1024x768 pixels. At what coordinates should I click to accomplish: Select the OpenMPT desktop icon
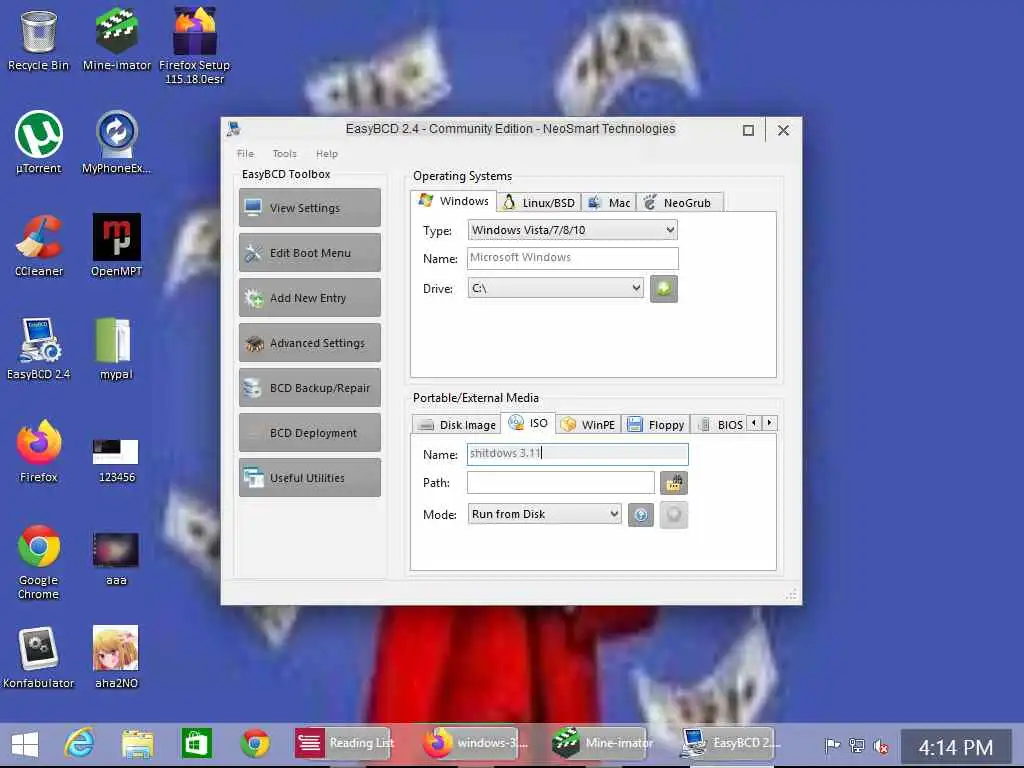coord(116,246)
